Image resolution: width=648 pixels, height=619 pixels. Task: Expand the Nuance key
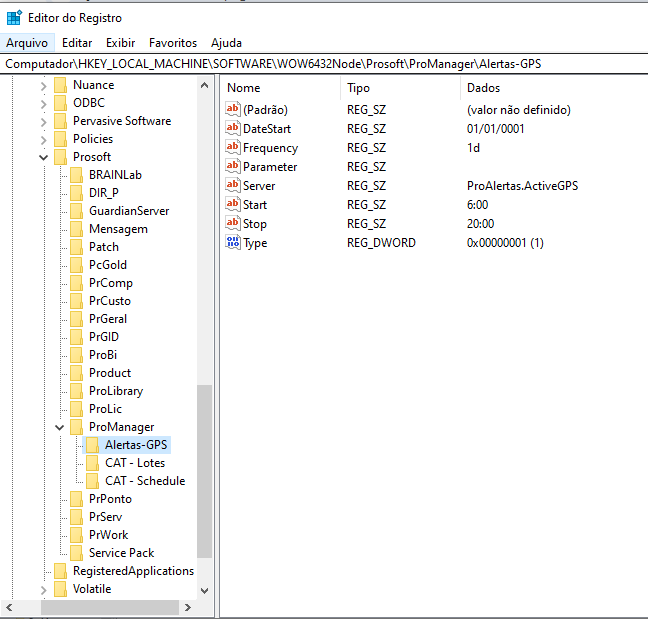43,86
